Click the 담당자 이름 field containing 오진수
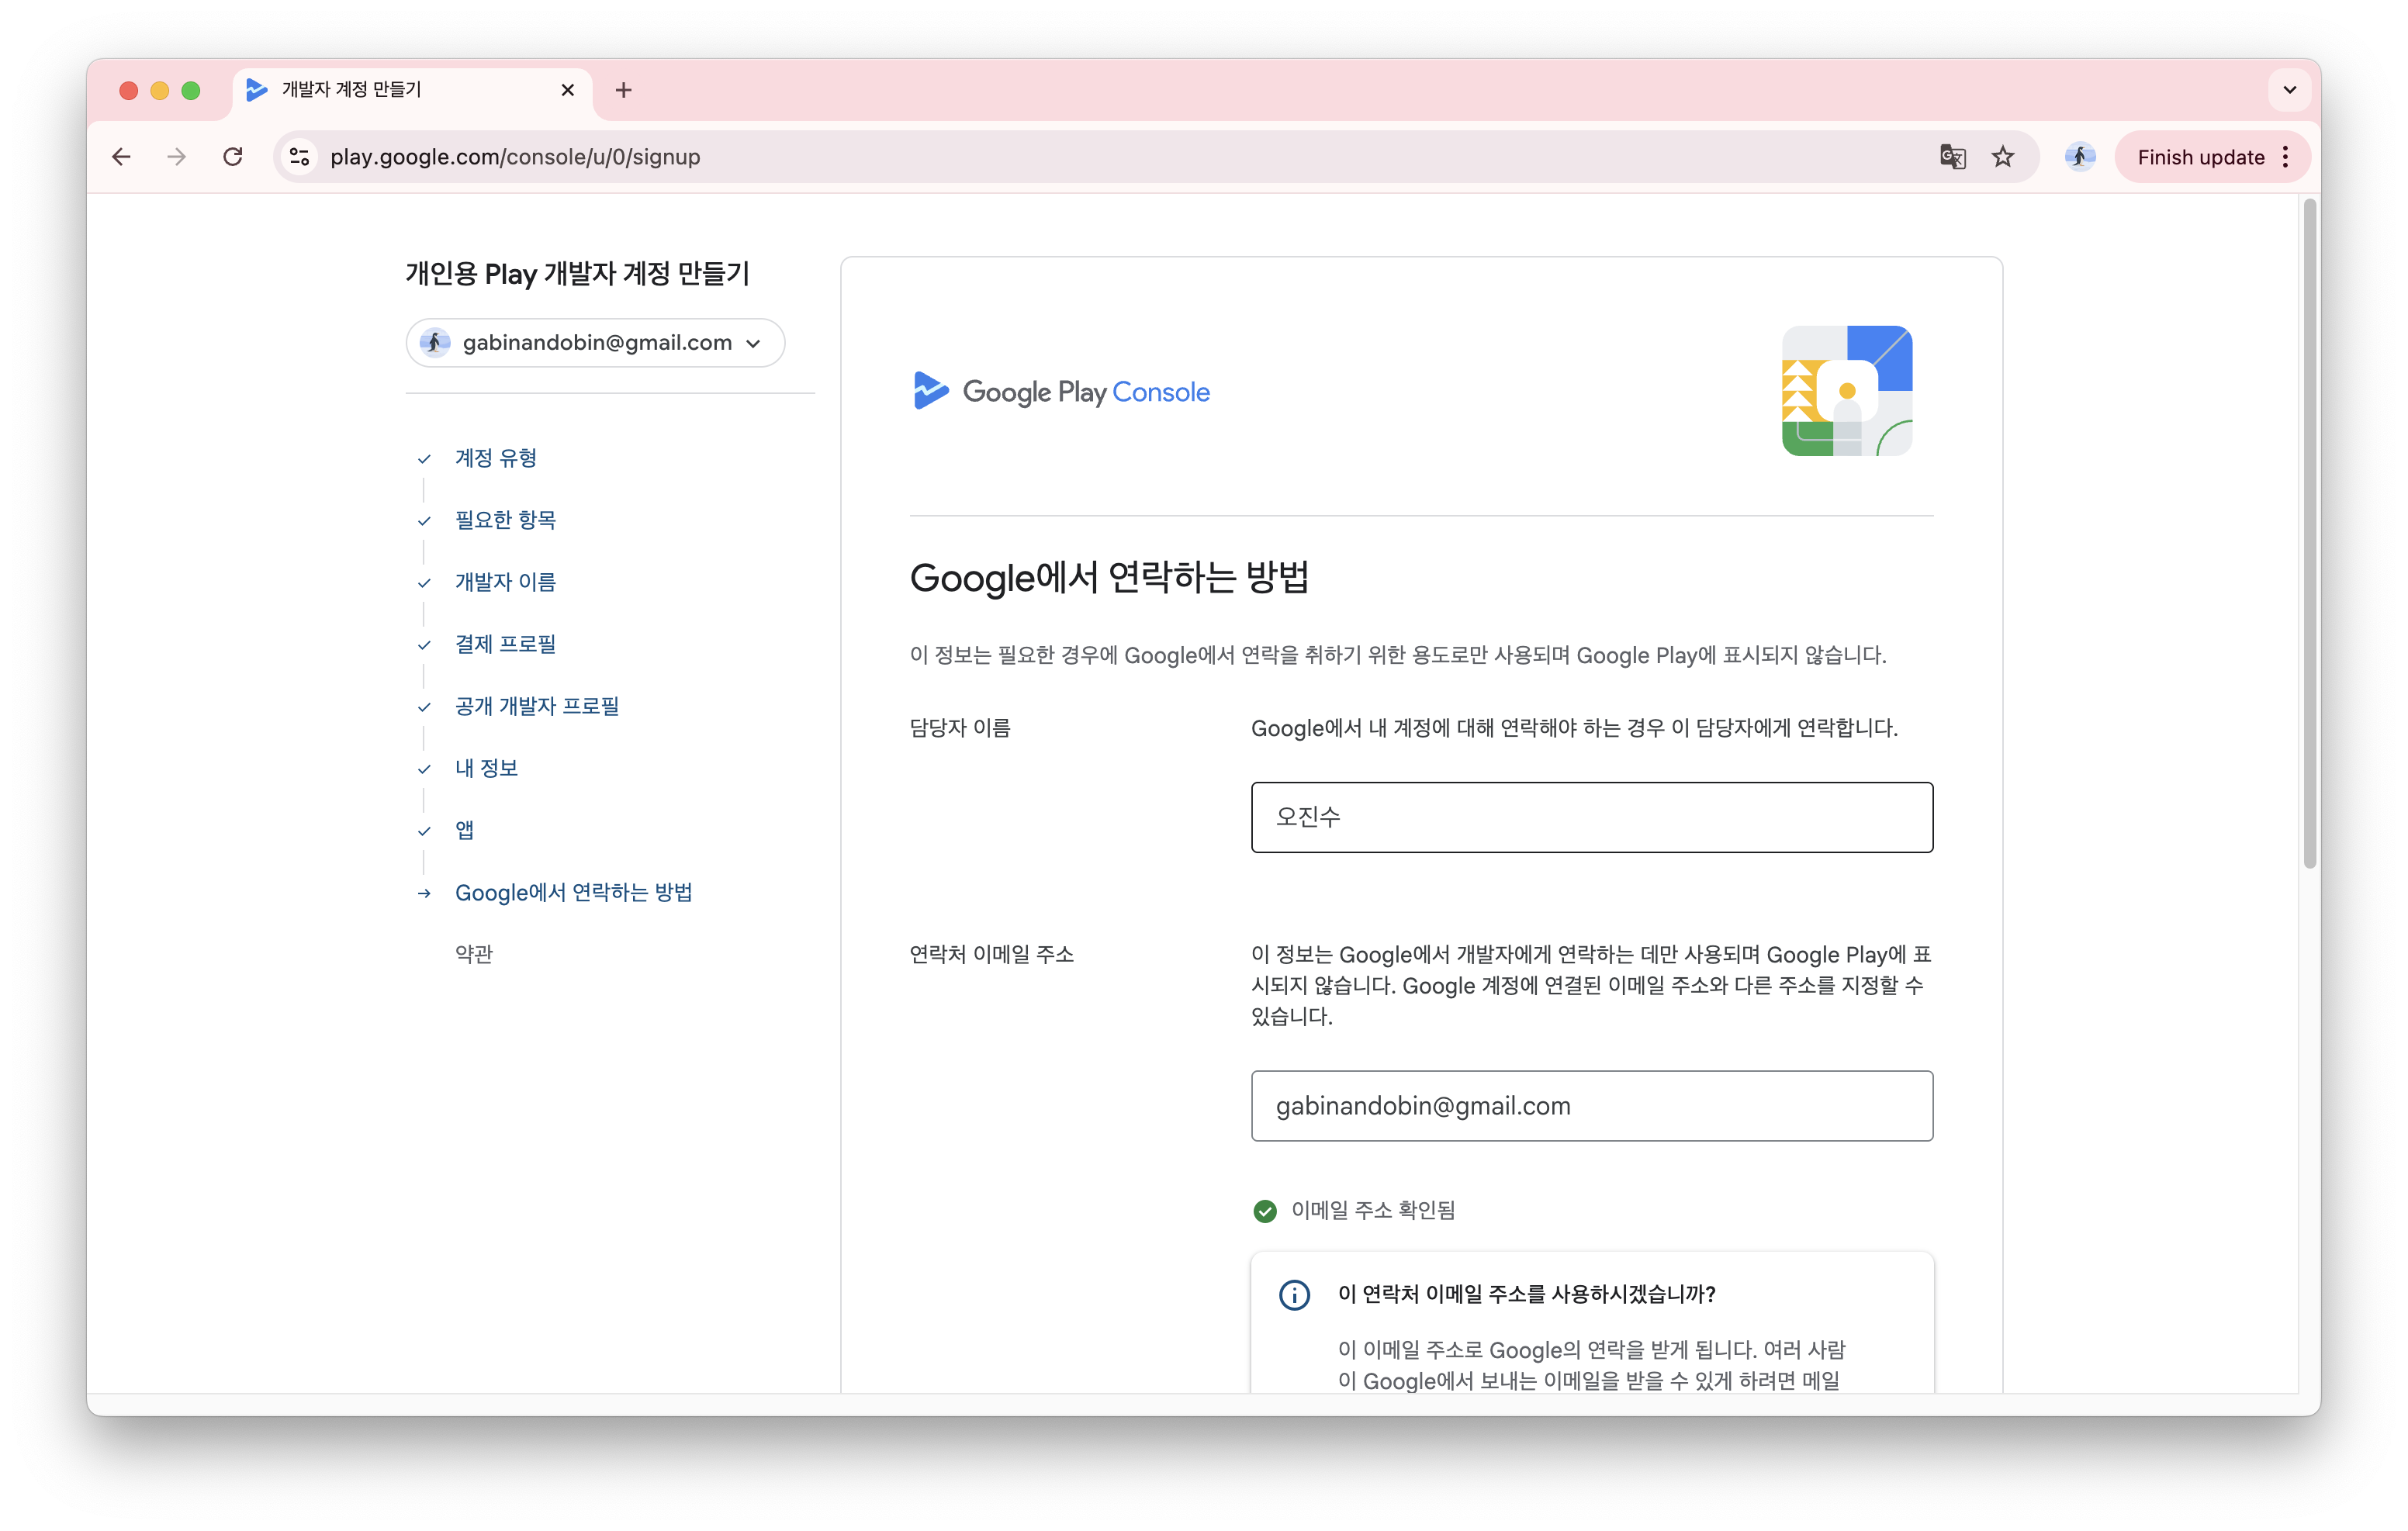 [1591, 817]
